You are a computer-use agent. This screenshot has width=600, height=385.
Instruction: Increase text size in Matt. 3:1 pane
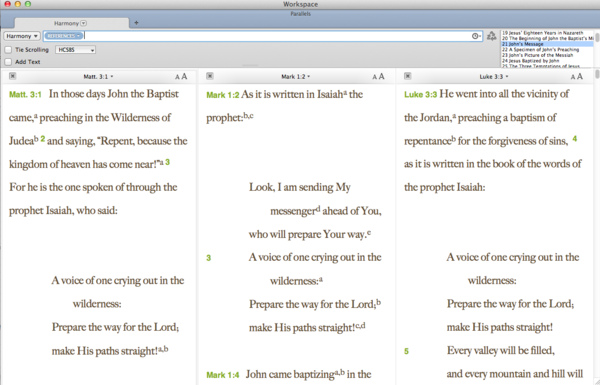click(x=184, y=76)
